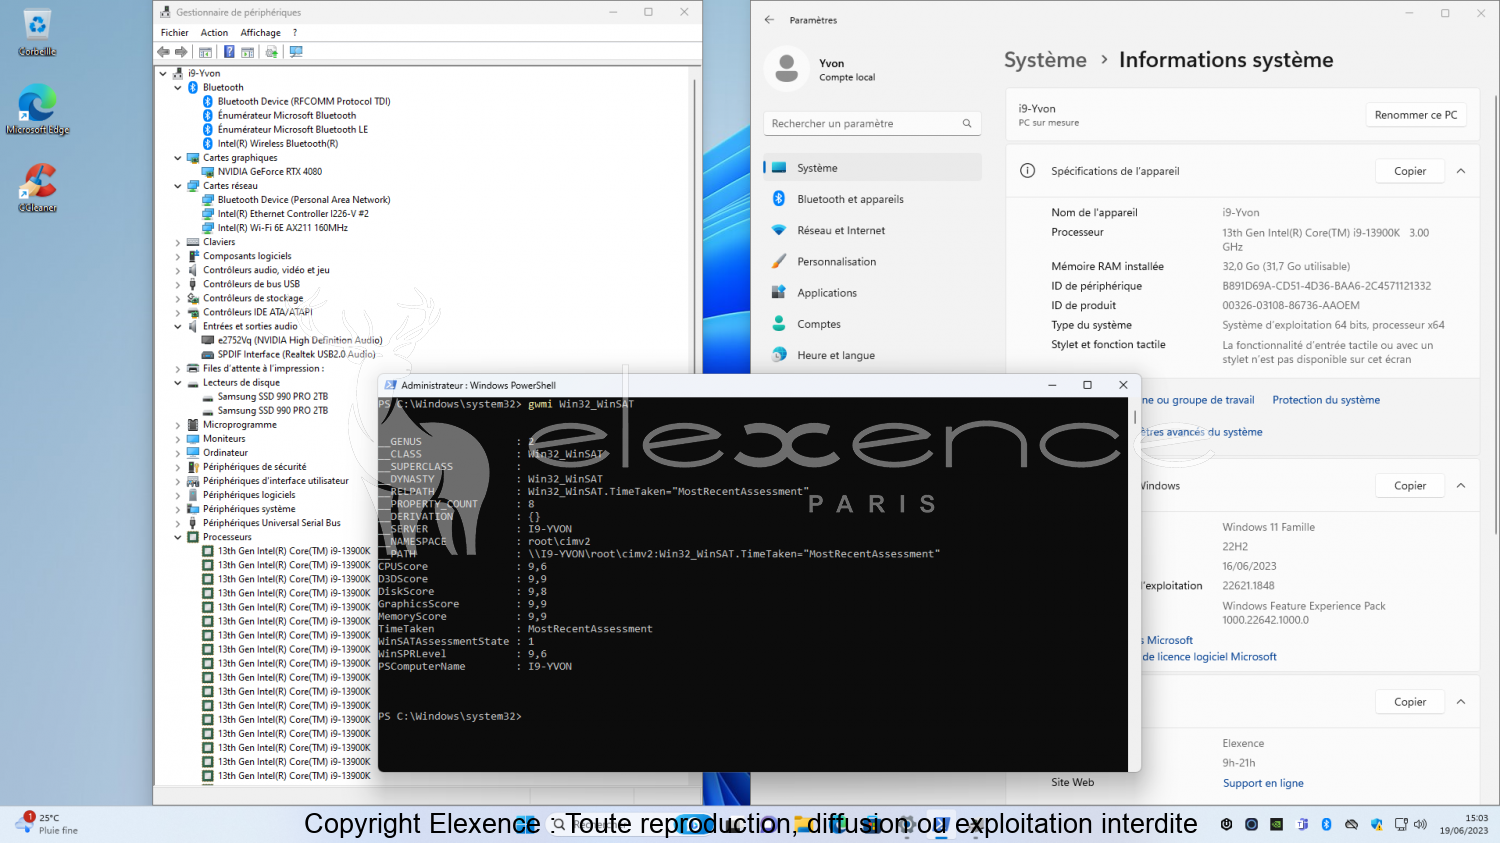Open the Support en ligne link

coord(1263,783)
